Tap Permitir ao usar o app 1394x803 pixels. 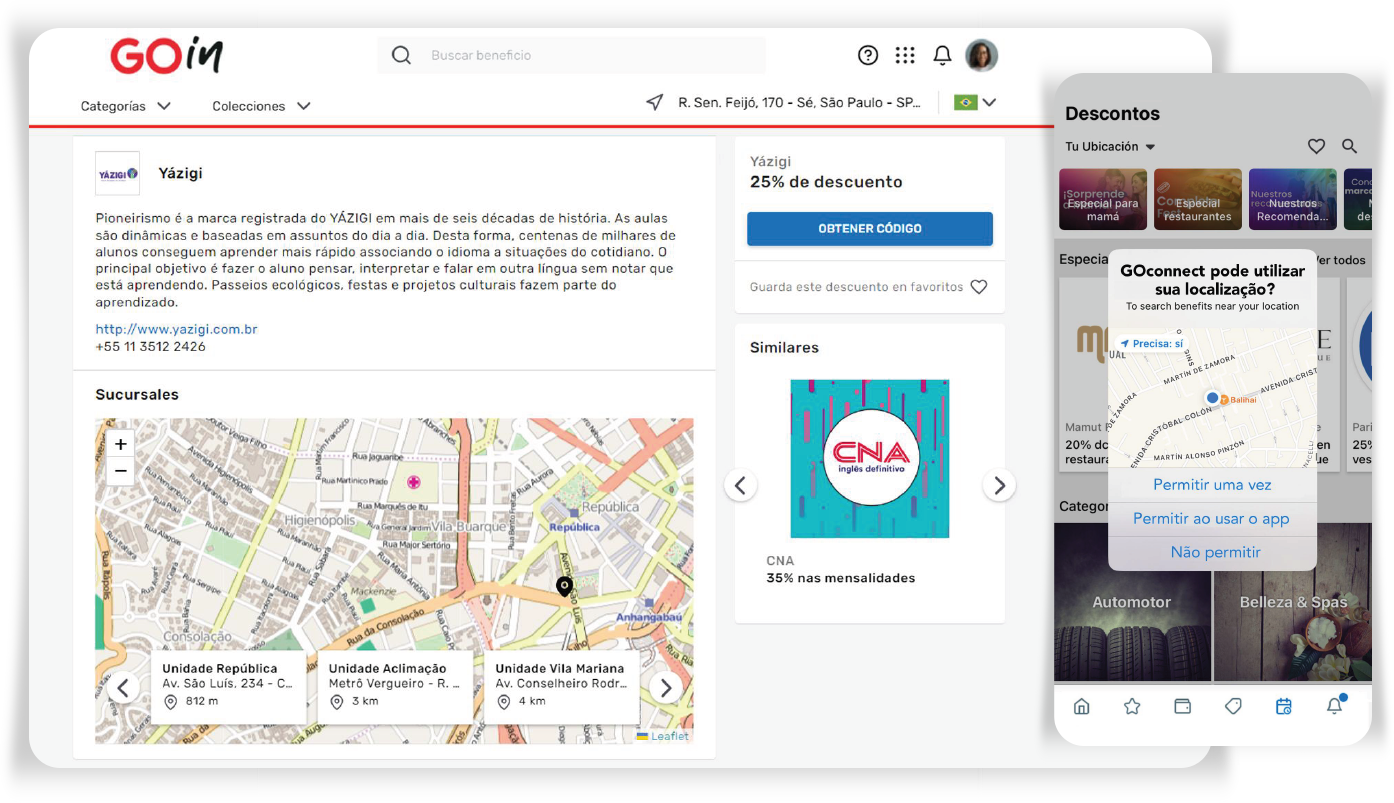[x=1212, y=519]
